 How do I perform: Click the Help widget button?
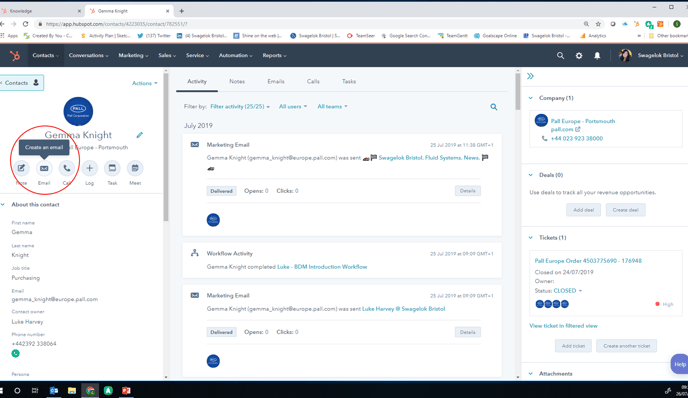679,364
